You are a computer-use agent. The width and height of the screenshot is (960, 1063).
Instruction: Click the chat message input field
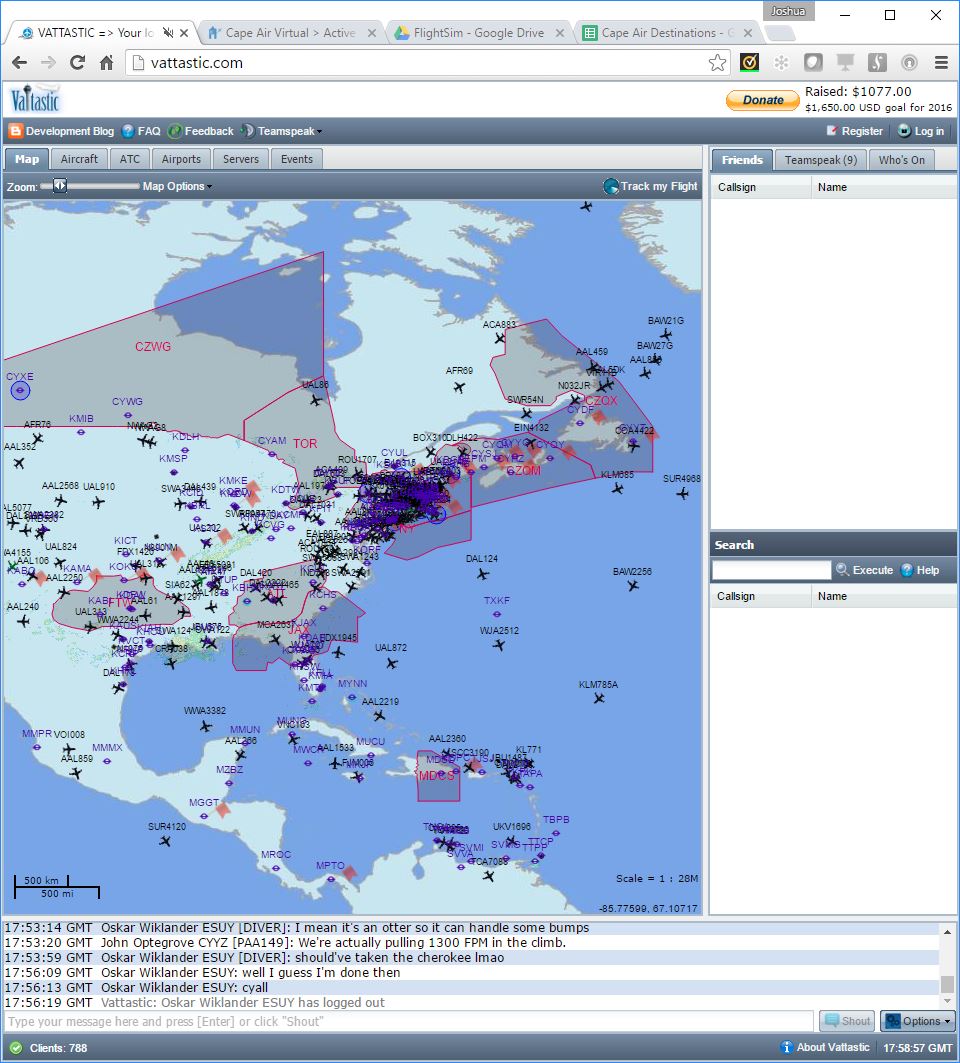pos(409,1021)
